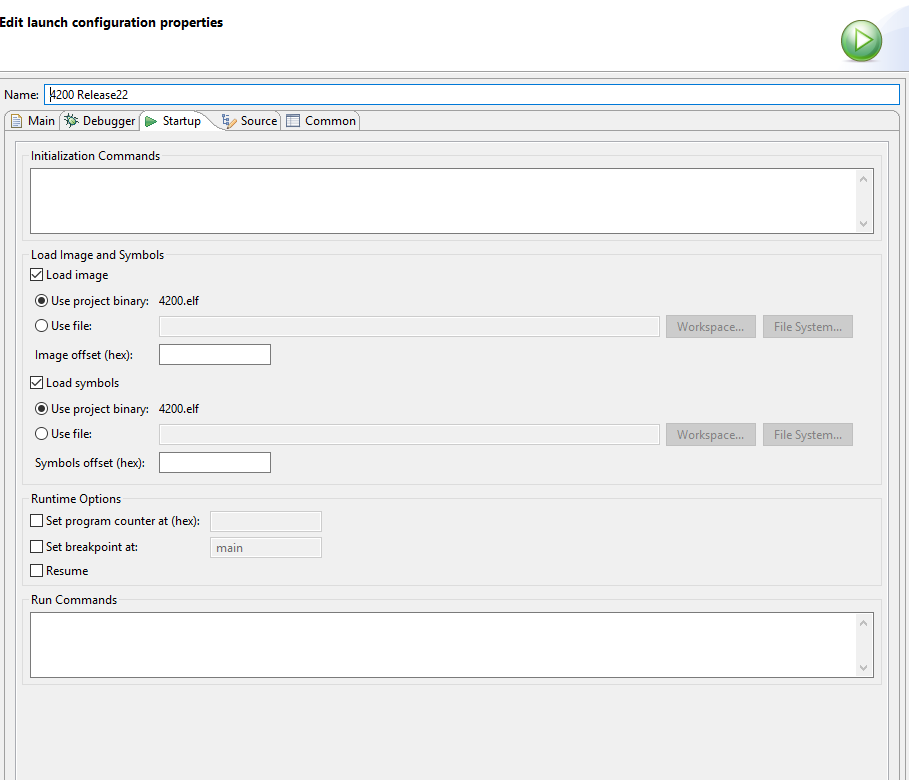Open the Main tab
The width and height of the screenshot is (909, 780).
(x=32, y=121)
